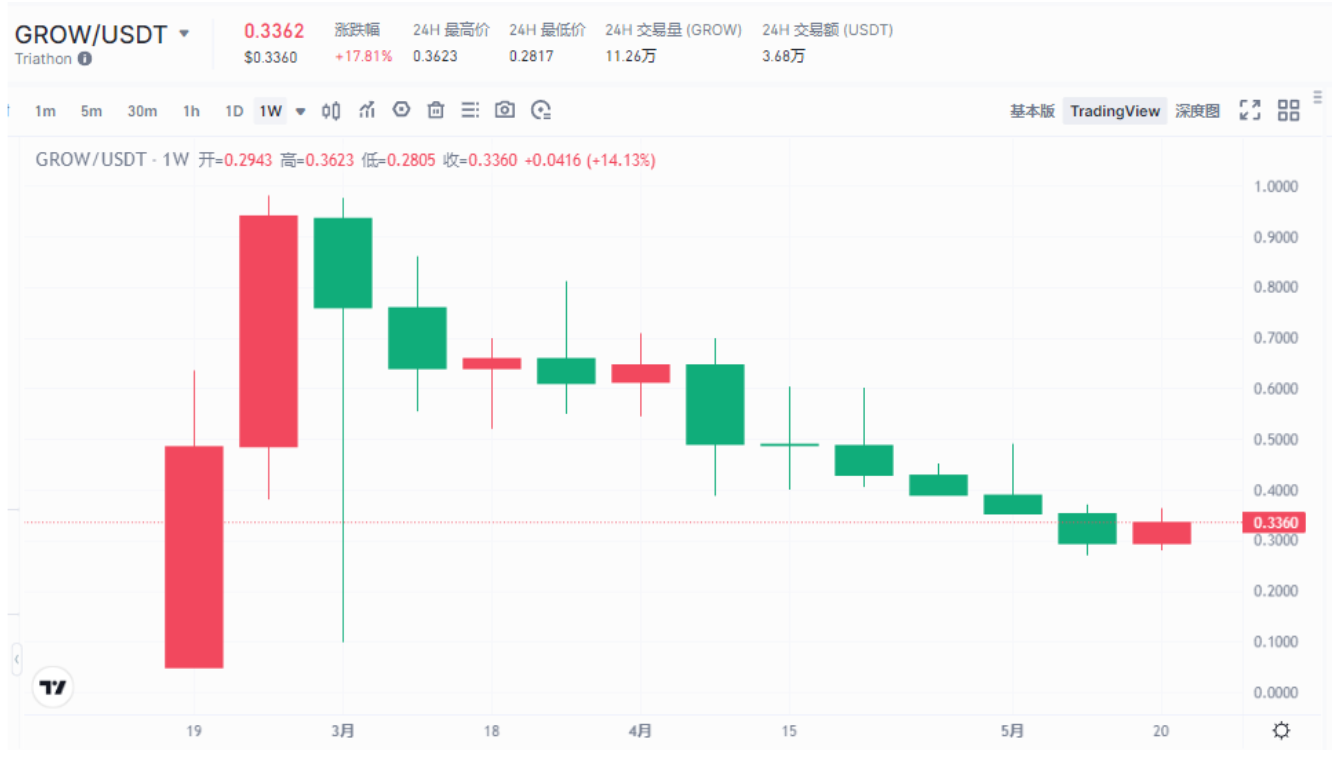Click the info icon beside Triathon
The width and height of the screenshot is (1334, 764).
click(x=85, y=59)
